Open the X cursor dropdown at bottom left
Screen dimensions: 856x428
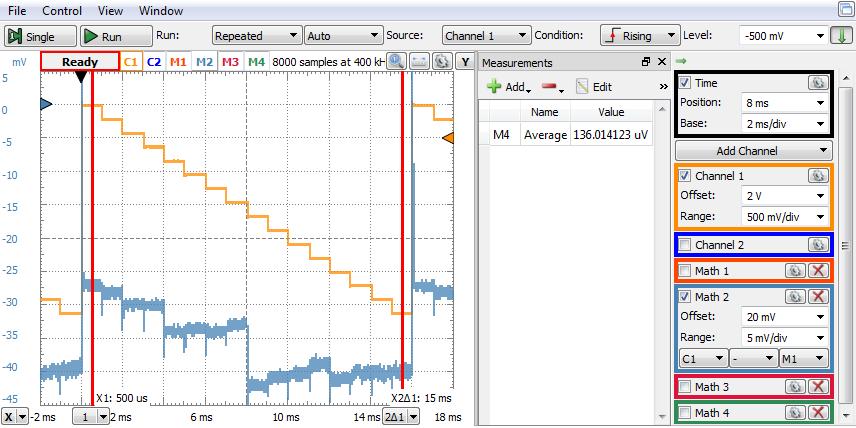(15, 417)
